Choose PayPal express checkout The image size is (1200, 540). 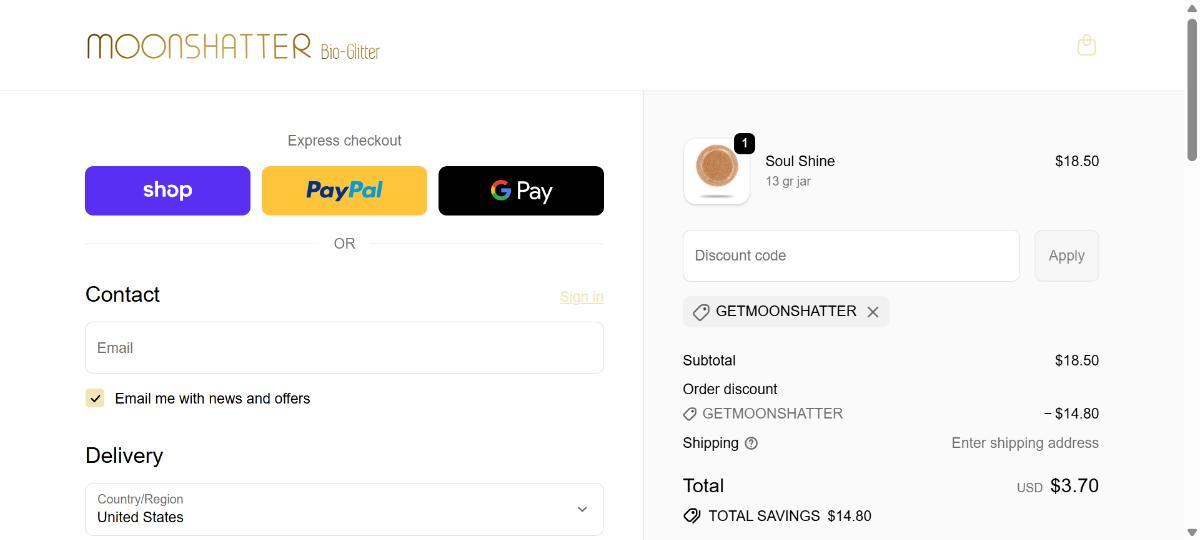[x=344, y=190]
